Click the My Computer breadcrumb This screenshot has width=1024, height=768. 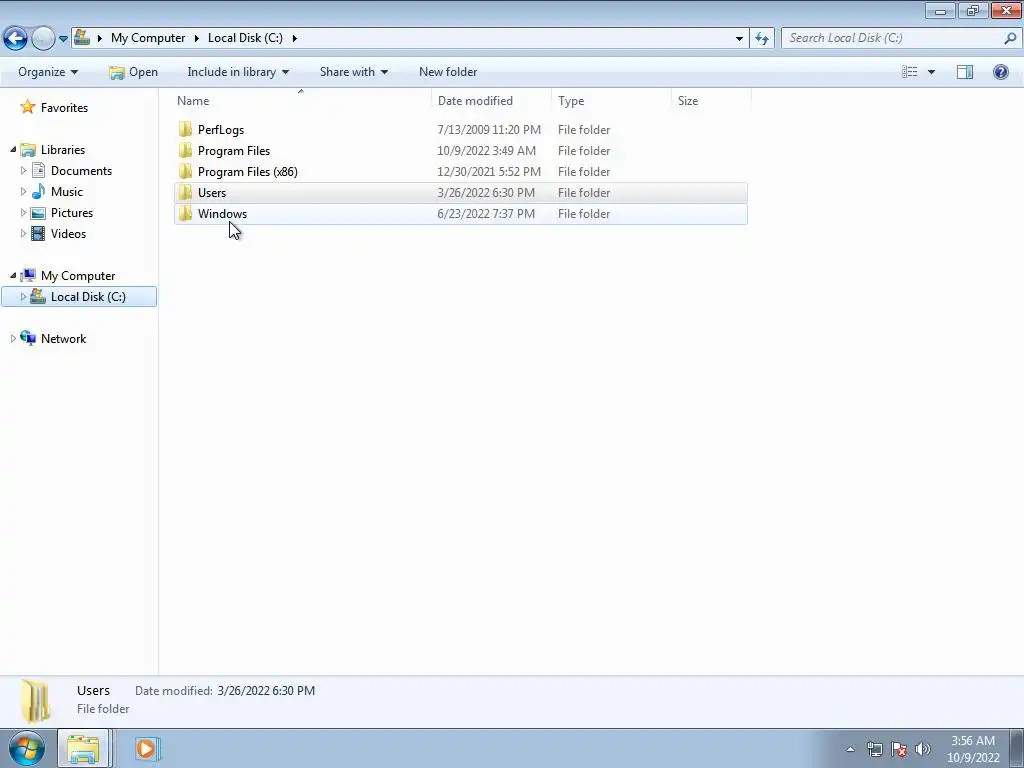coord(148,38)
